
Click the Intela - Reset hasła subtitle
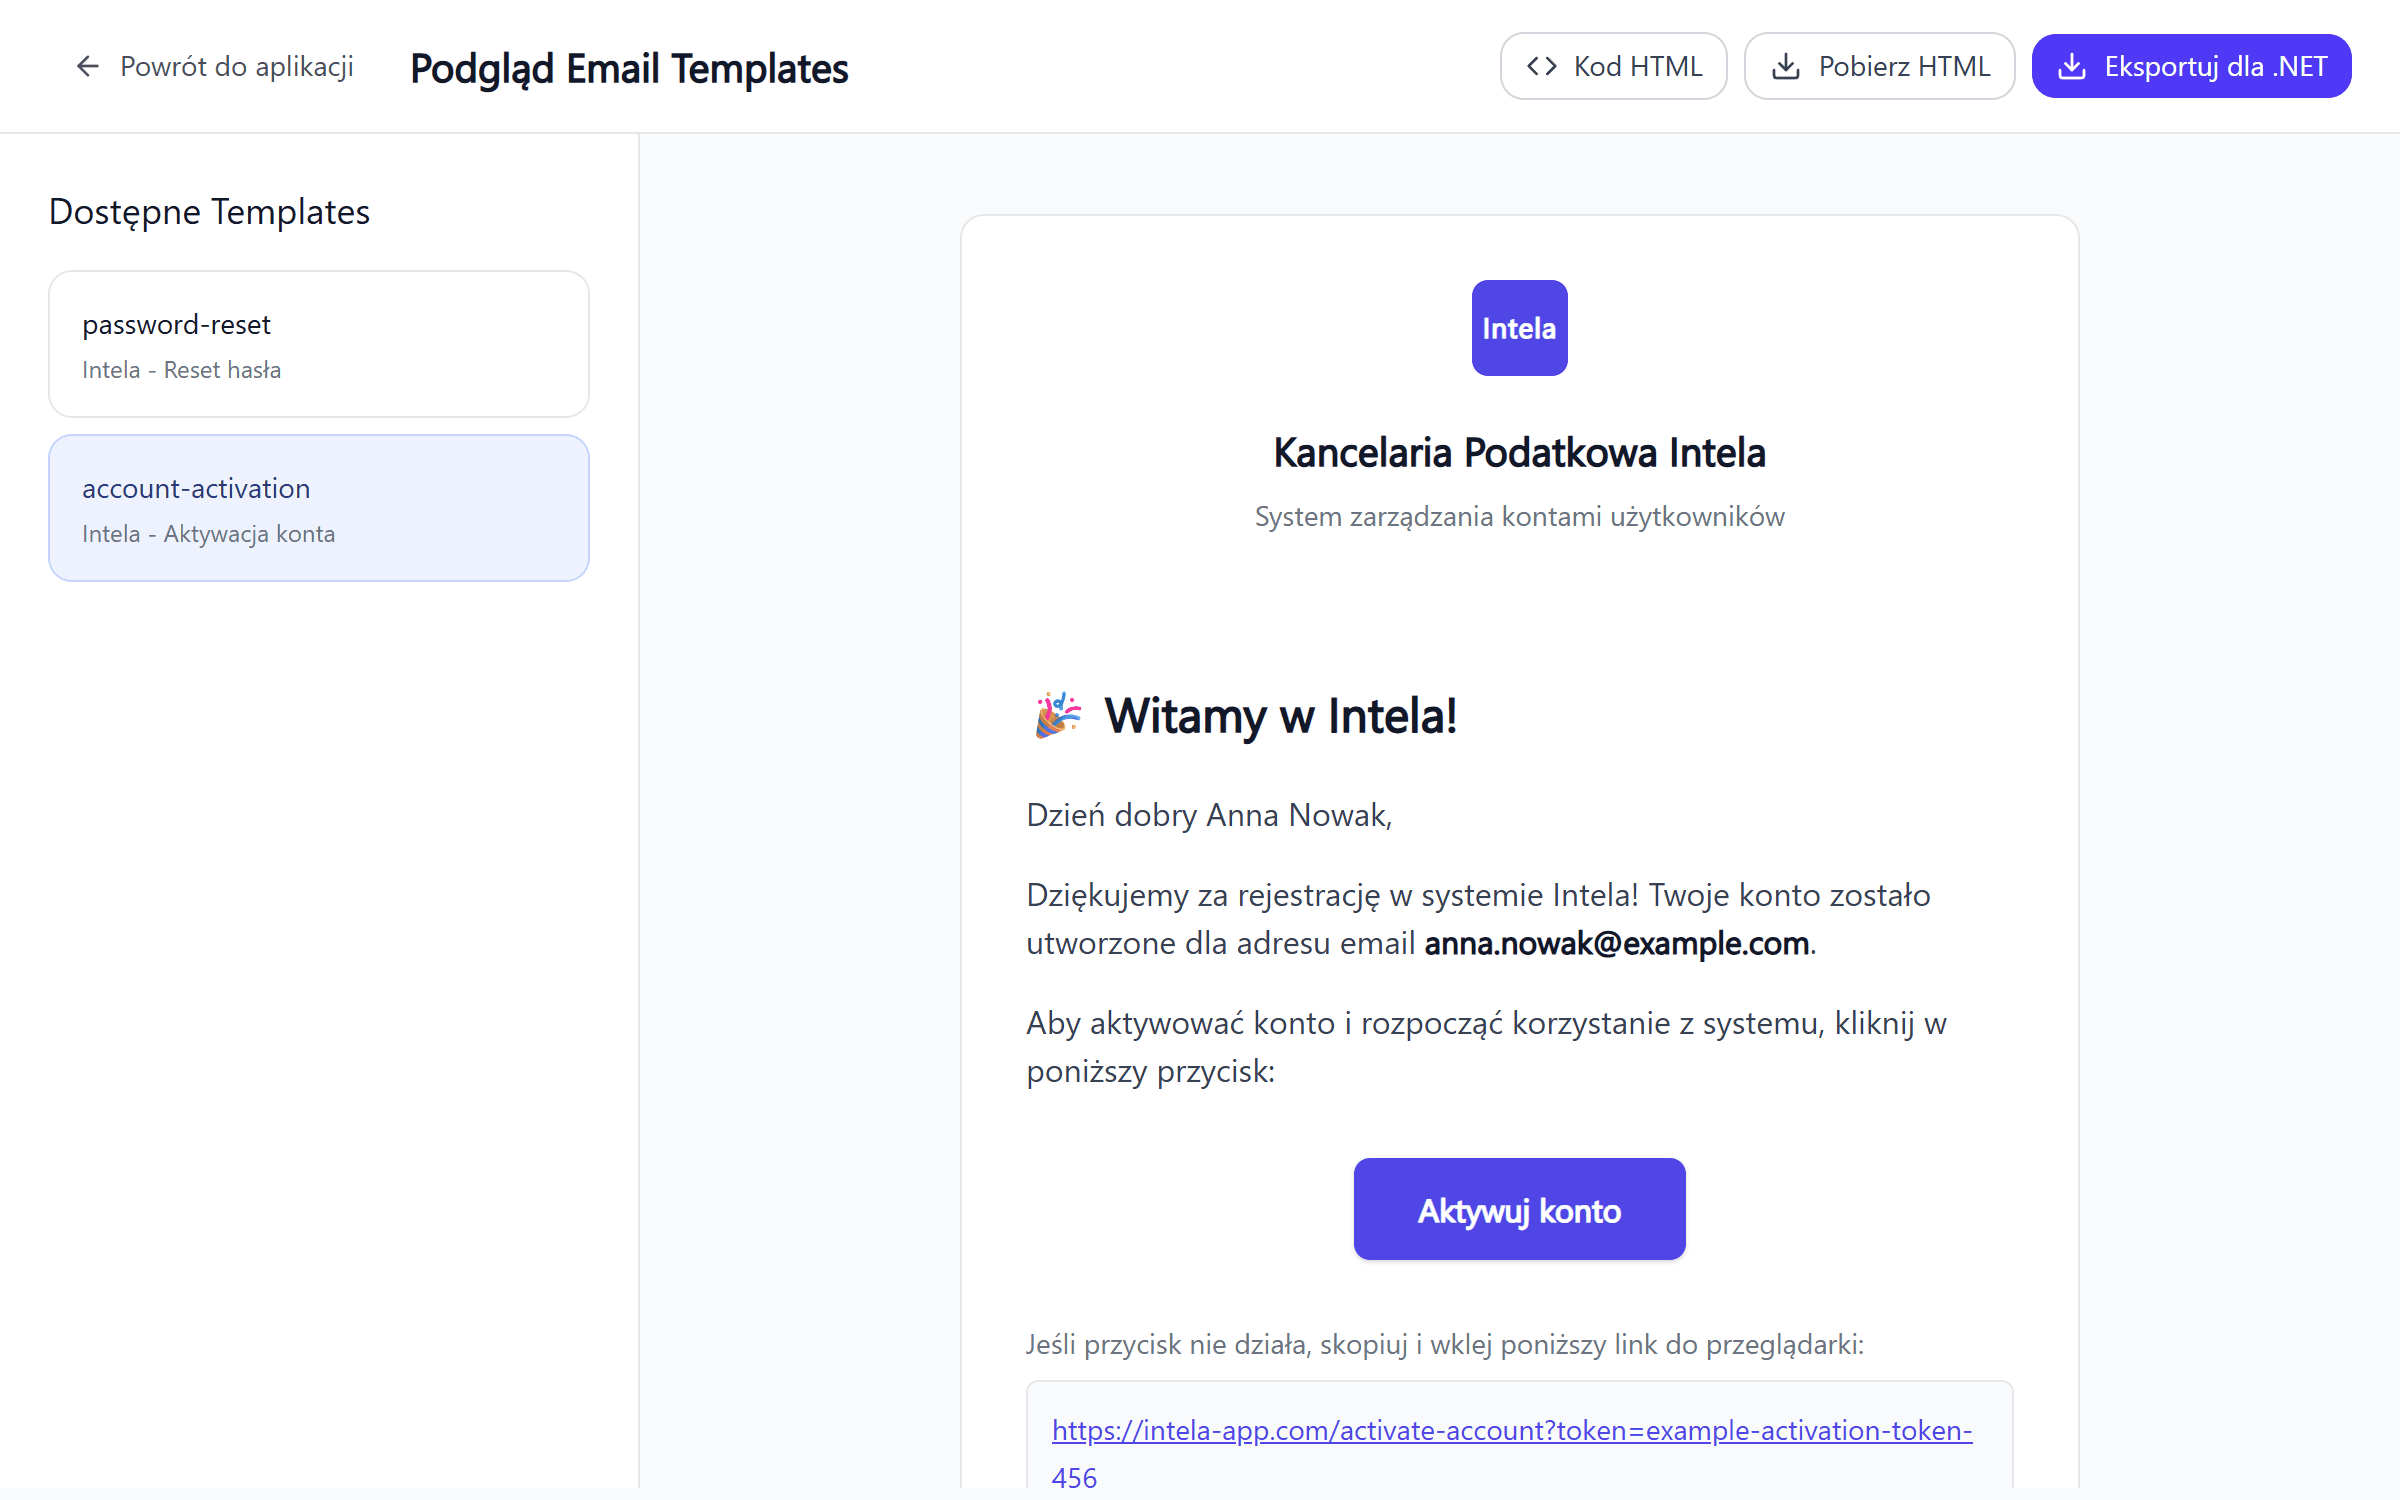coord(181,370)
